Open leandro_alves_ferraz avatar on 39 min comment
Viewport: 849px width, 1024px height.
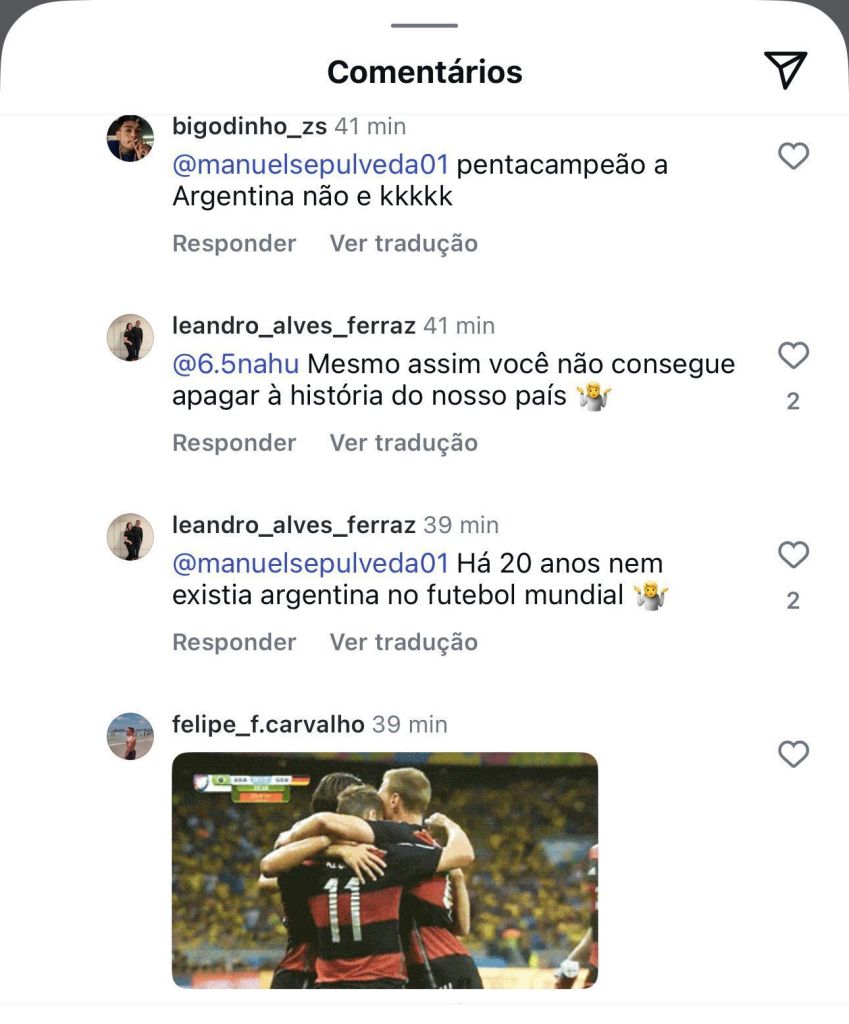click(130, 536)
